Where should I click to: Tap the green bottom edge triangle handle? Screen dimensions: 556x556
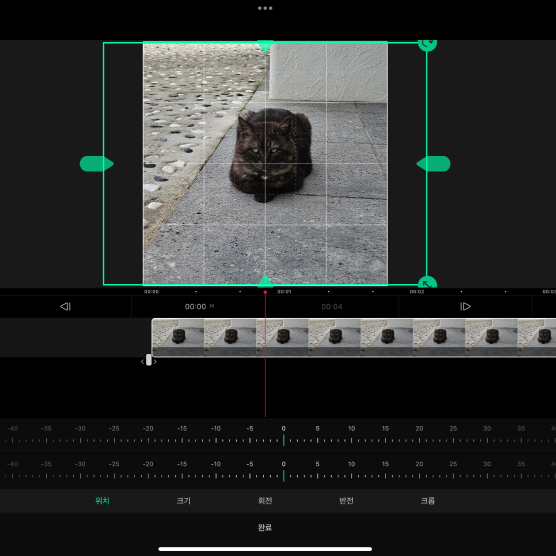[265, 280]
